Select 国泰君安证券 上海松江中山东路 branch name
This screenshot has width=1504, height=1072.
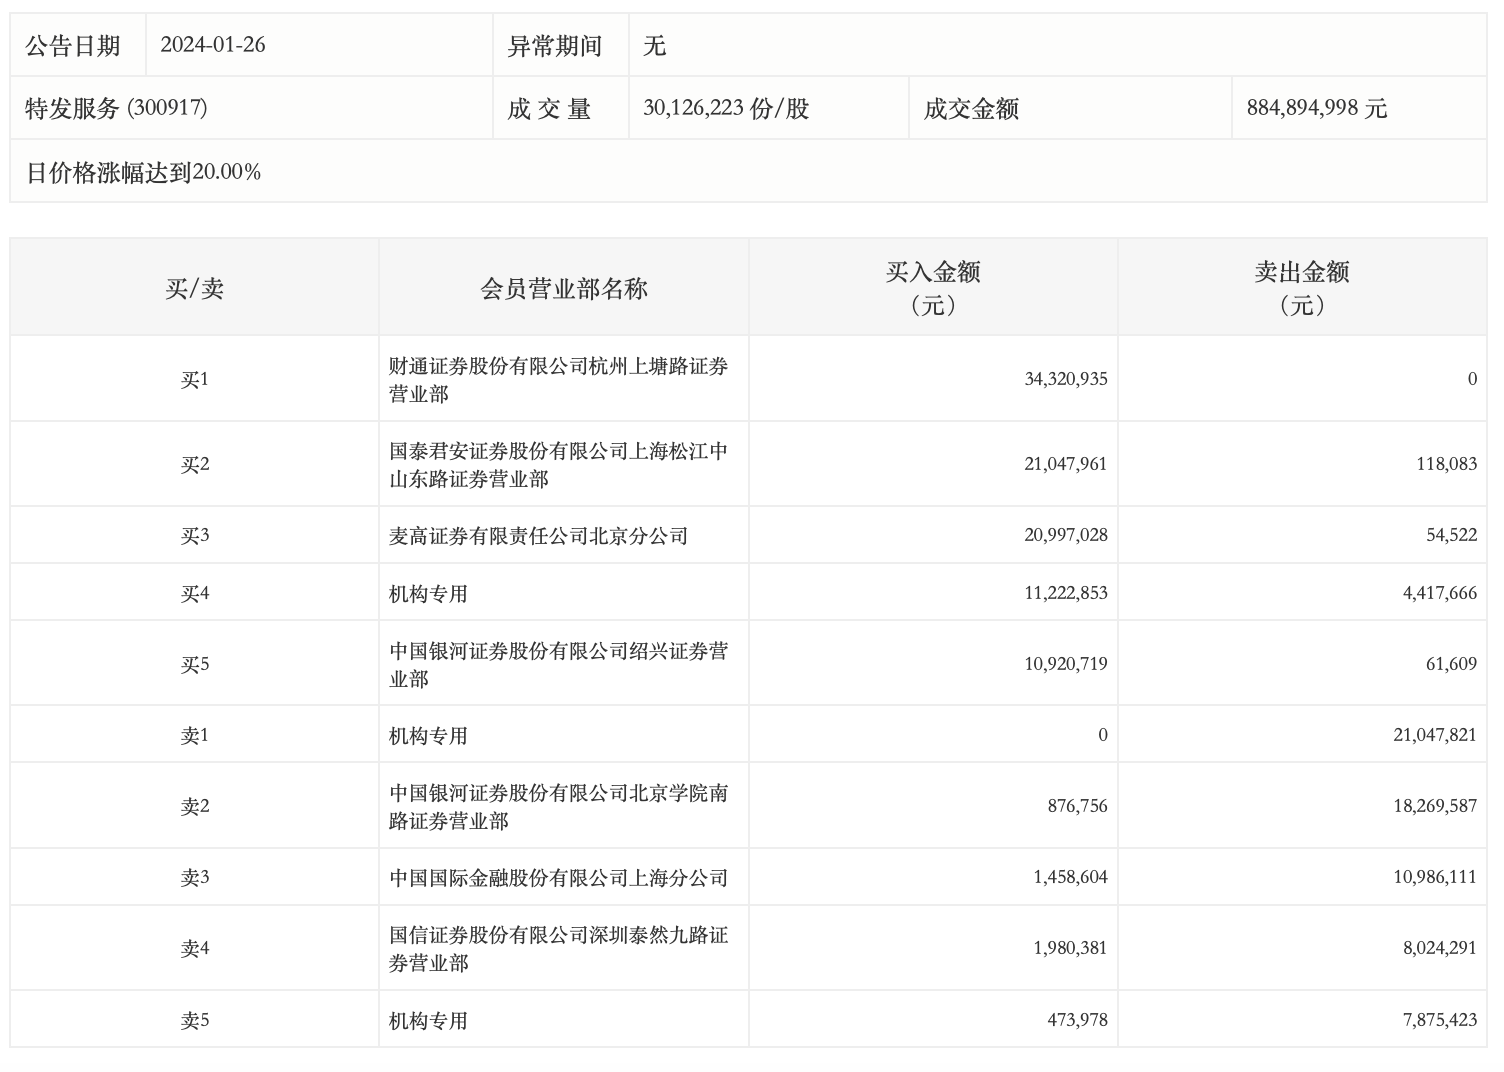pos(558,465)
